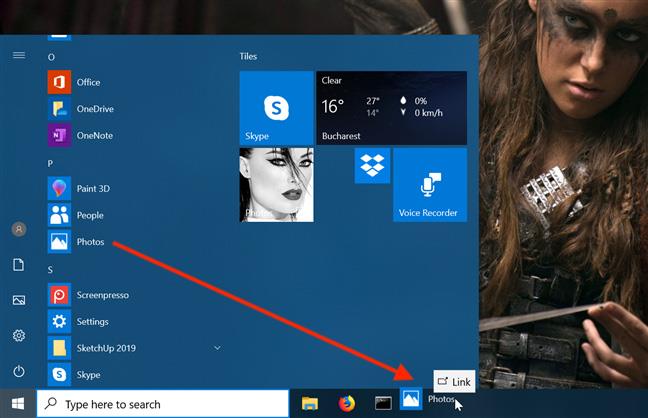This screenshot has width=648, height=418.
Task: Open the Photos live tile thumbnail
Action: 276,185
